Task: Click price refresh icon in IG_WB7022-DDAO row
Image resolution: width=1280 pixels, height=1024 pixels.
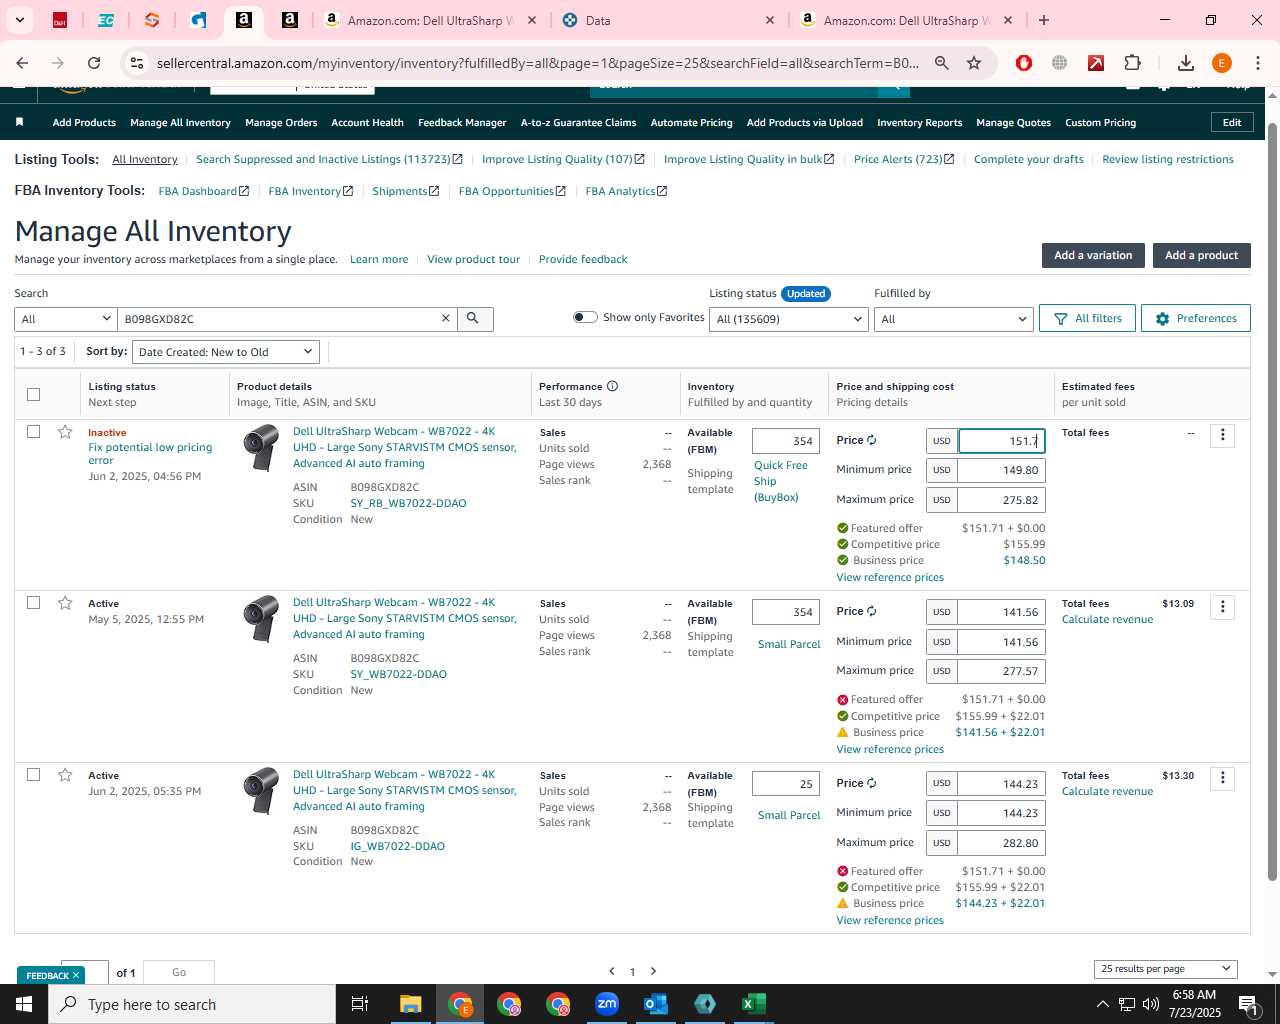Action: pyautogui.click(x=872, y=783)
